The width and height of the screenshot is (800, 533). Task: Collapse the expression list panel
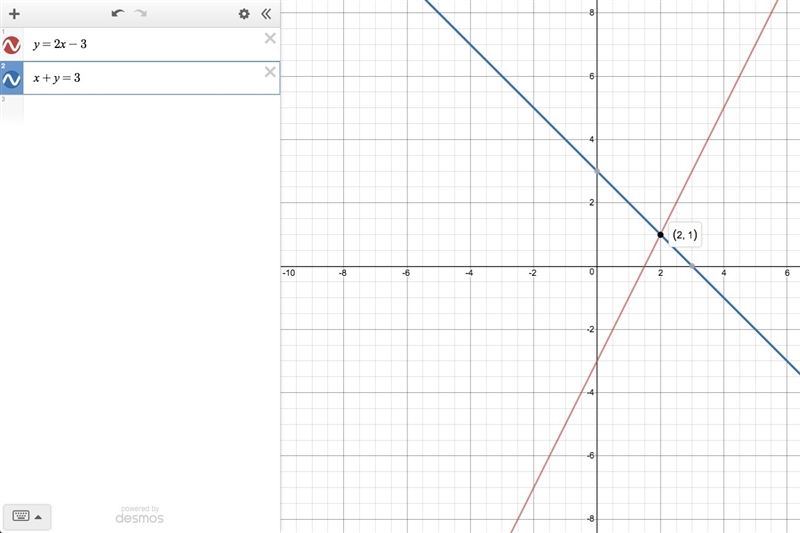pyautogui.click(x=266, y=14)
